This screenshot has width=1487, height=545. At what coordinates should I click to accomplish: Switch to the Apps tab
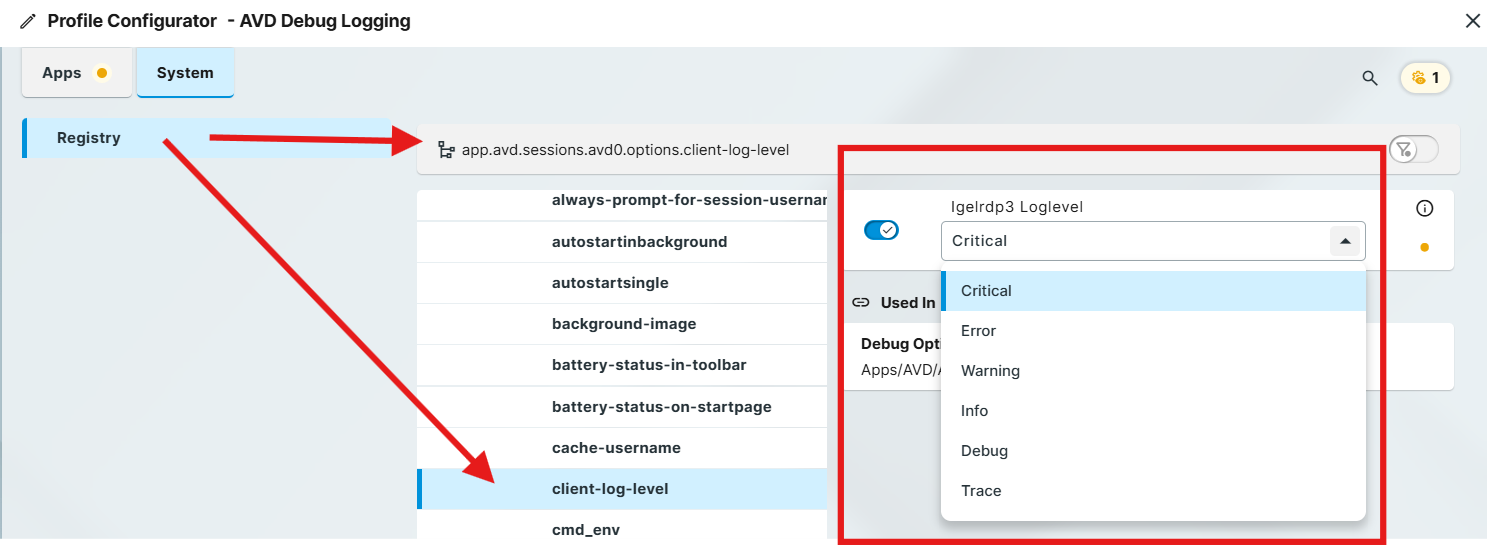63,73
